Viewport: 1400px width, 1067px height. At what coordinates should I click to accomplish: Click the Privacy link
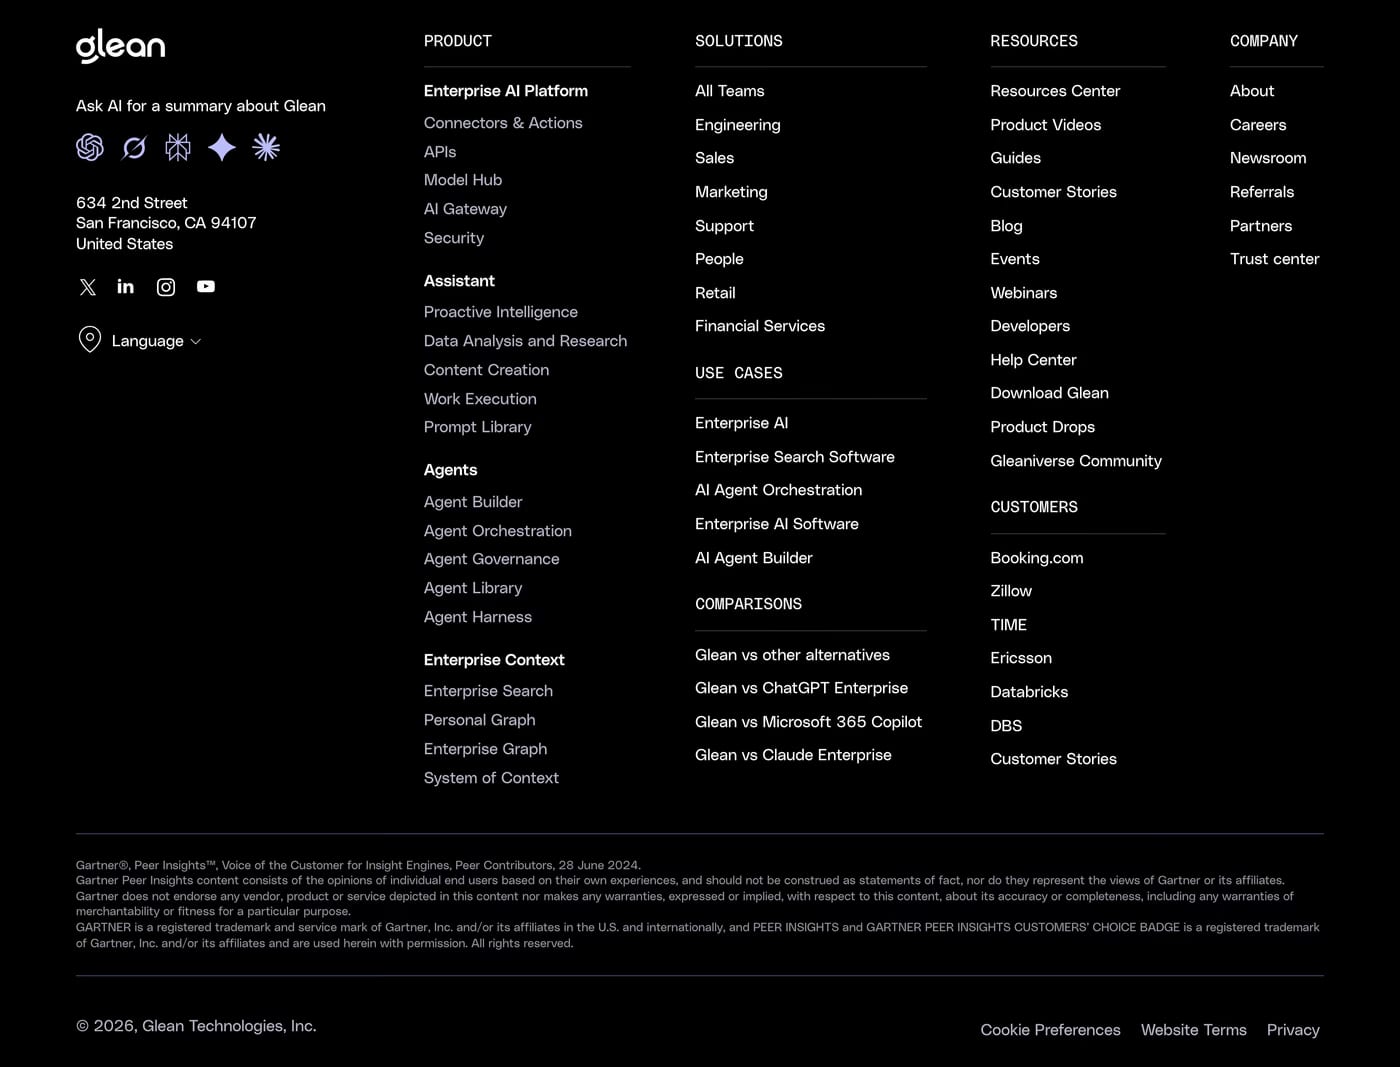tap(1293, 1030)
